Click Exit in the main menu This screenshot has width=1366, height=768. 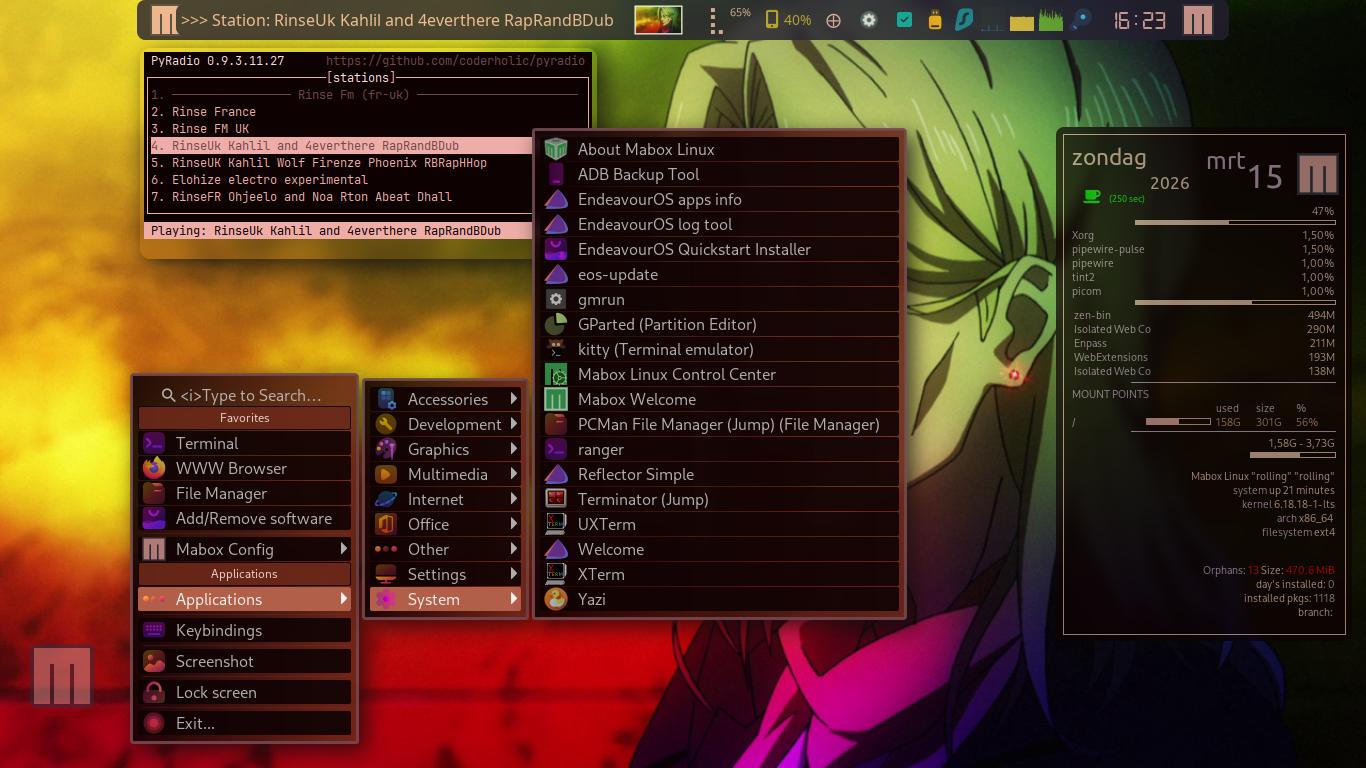pyautogui.click(x=195, y=723)
